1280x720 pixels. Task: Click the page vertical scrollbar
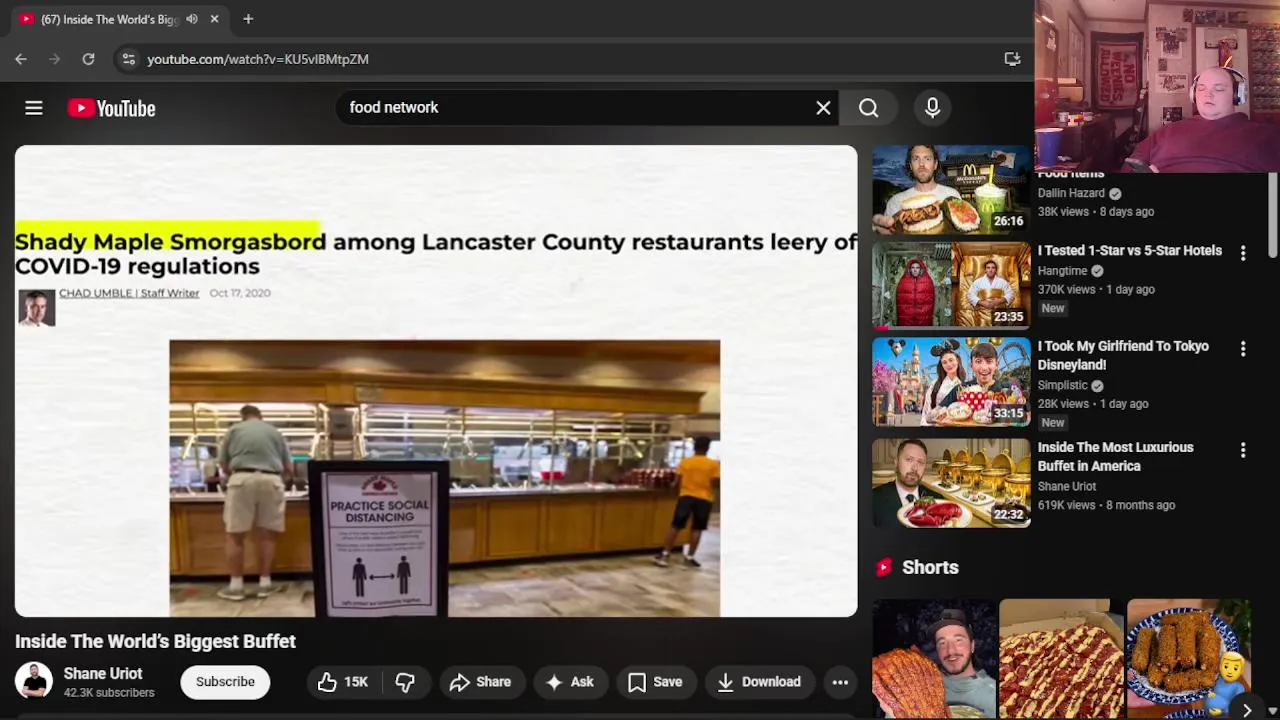pyautogui.click(x=1273, y=215)
